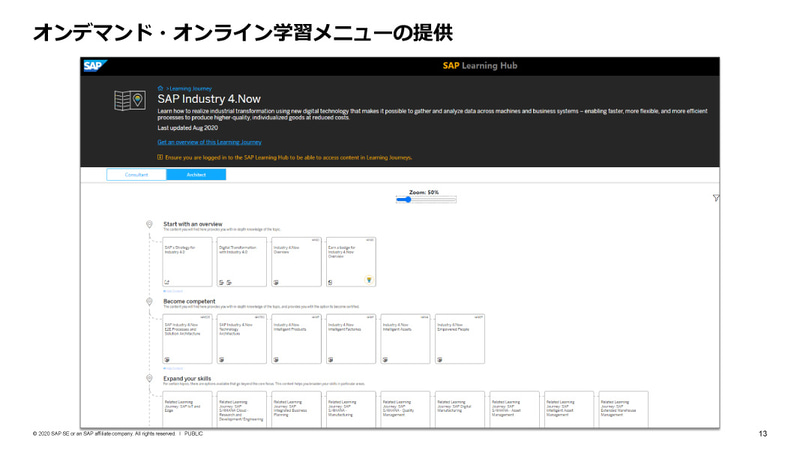Click the zoom slider track
This screenshot has width=800, height=450.
426,199
